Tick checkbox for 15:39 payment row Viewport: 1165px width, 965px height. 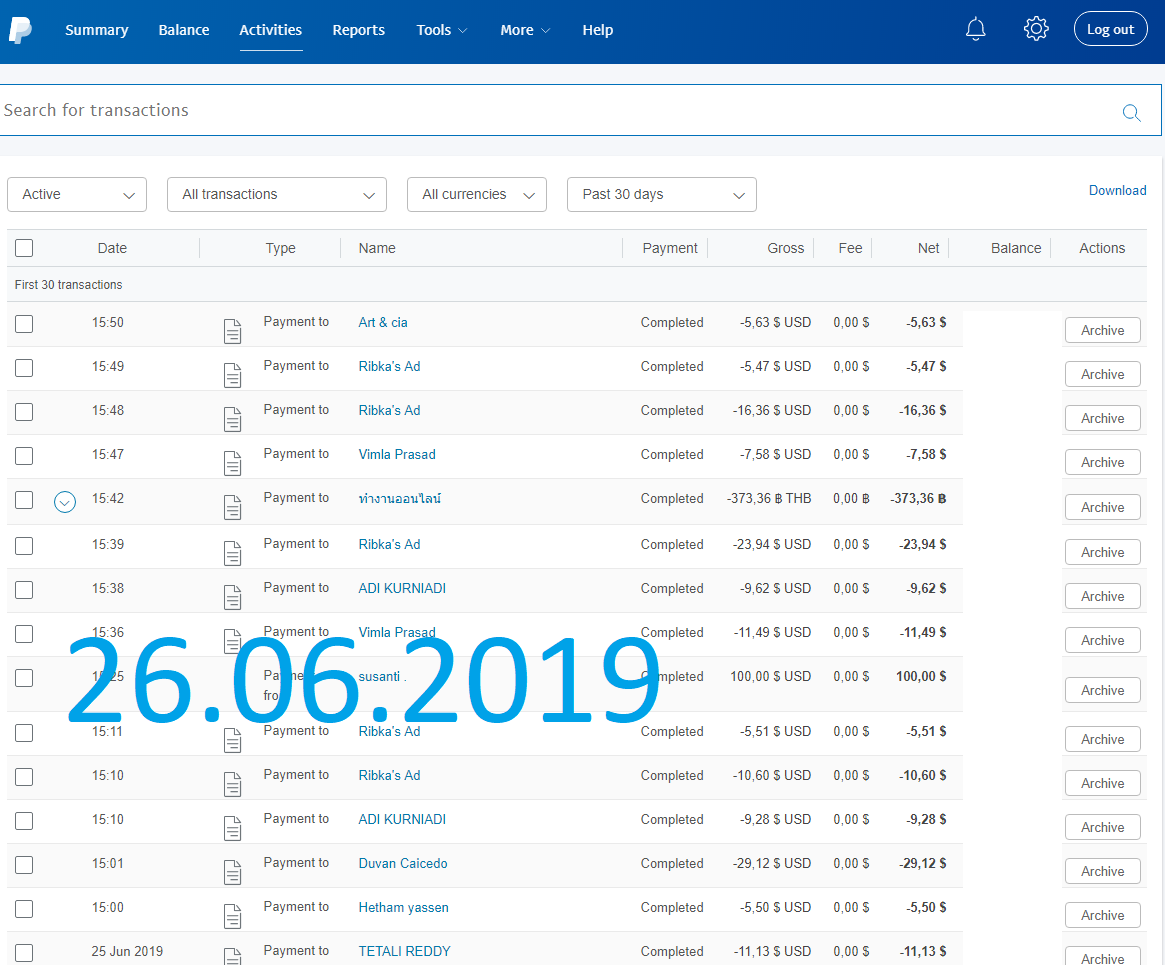[24, 545]
